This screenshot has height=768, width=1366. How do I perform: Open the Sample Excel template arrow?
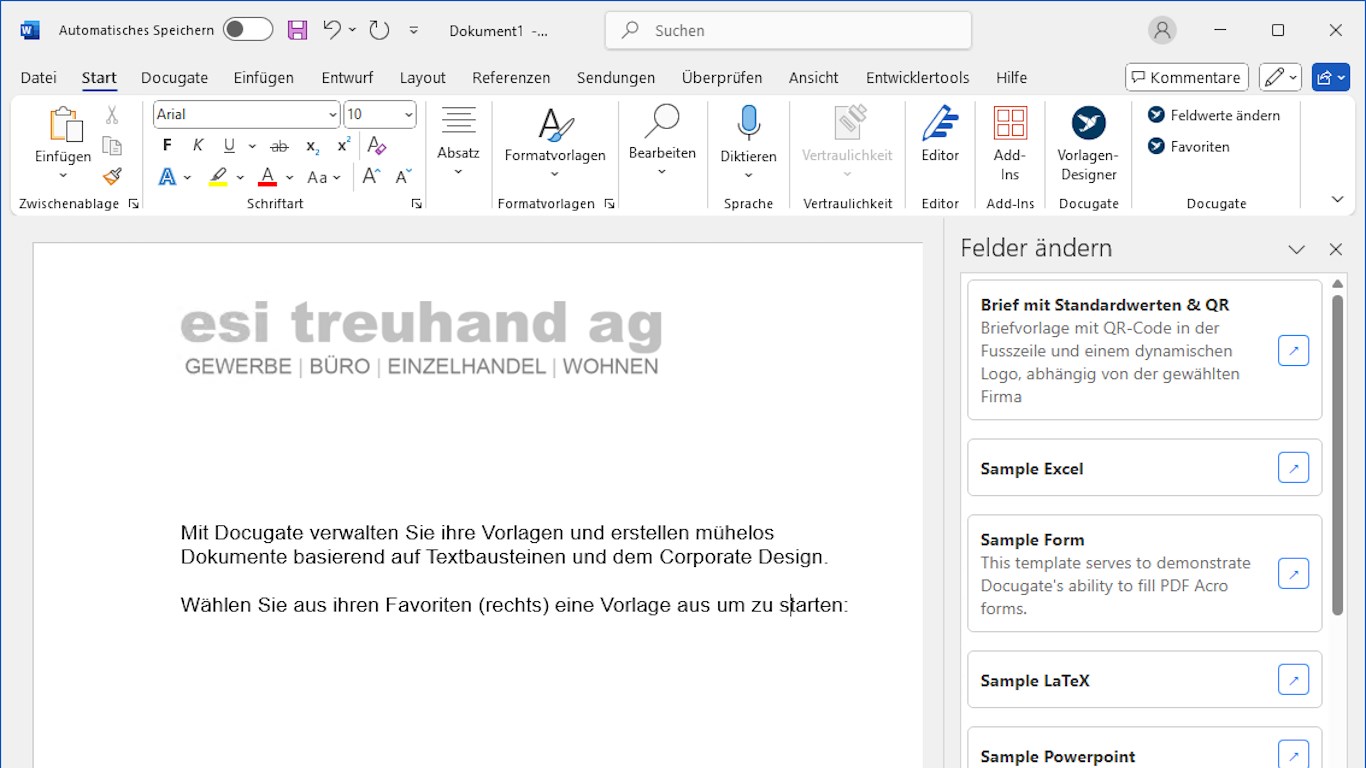[x=1293, y=468]
